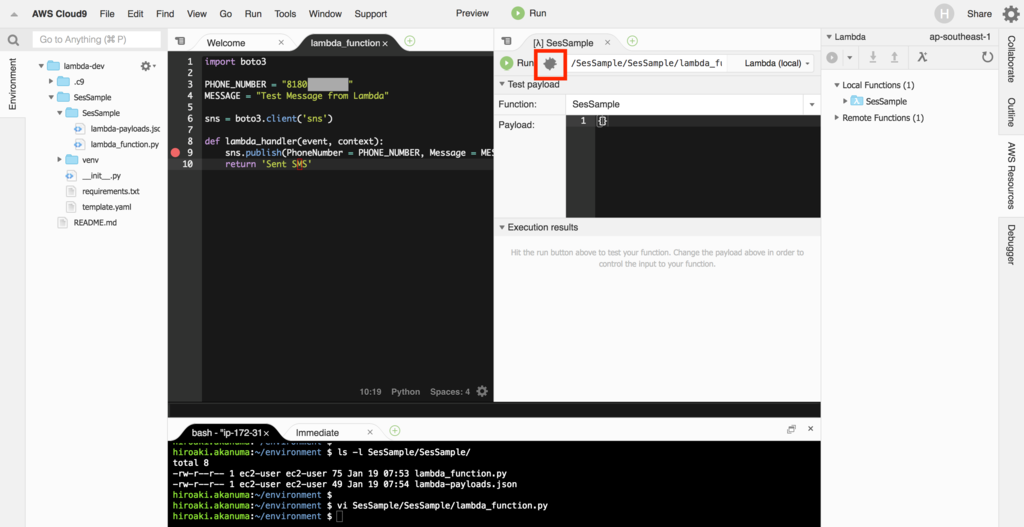Open the search magnifier in left sidebar
This screenshot has height=527, width=1024.
13,40
